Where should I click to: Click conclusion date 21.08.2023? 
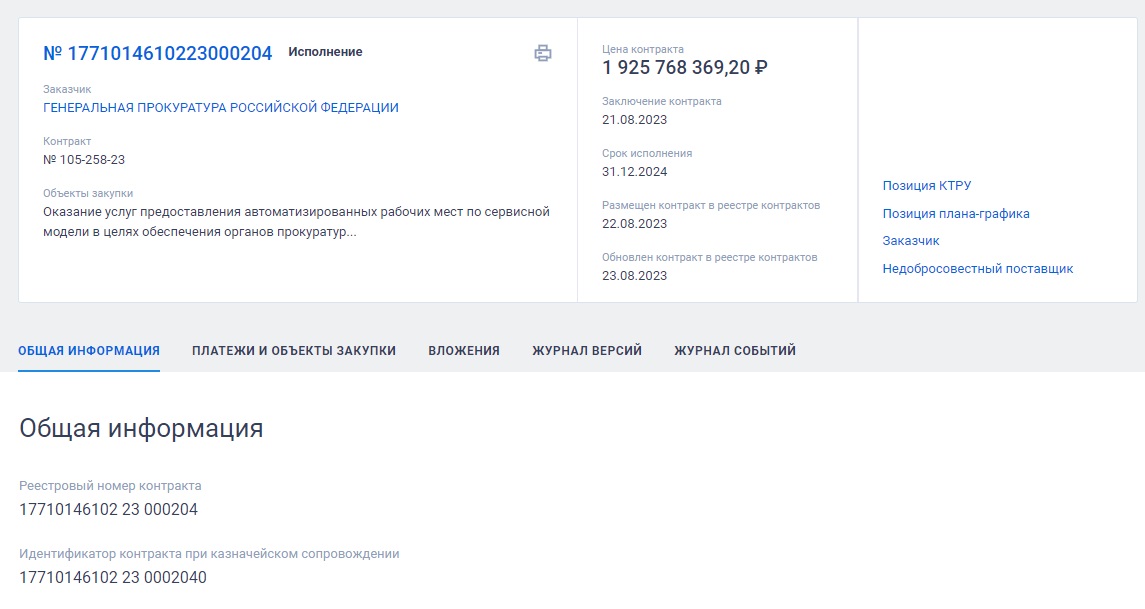click(x=635, y=120)
